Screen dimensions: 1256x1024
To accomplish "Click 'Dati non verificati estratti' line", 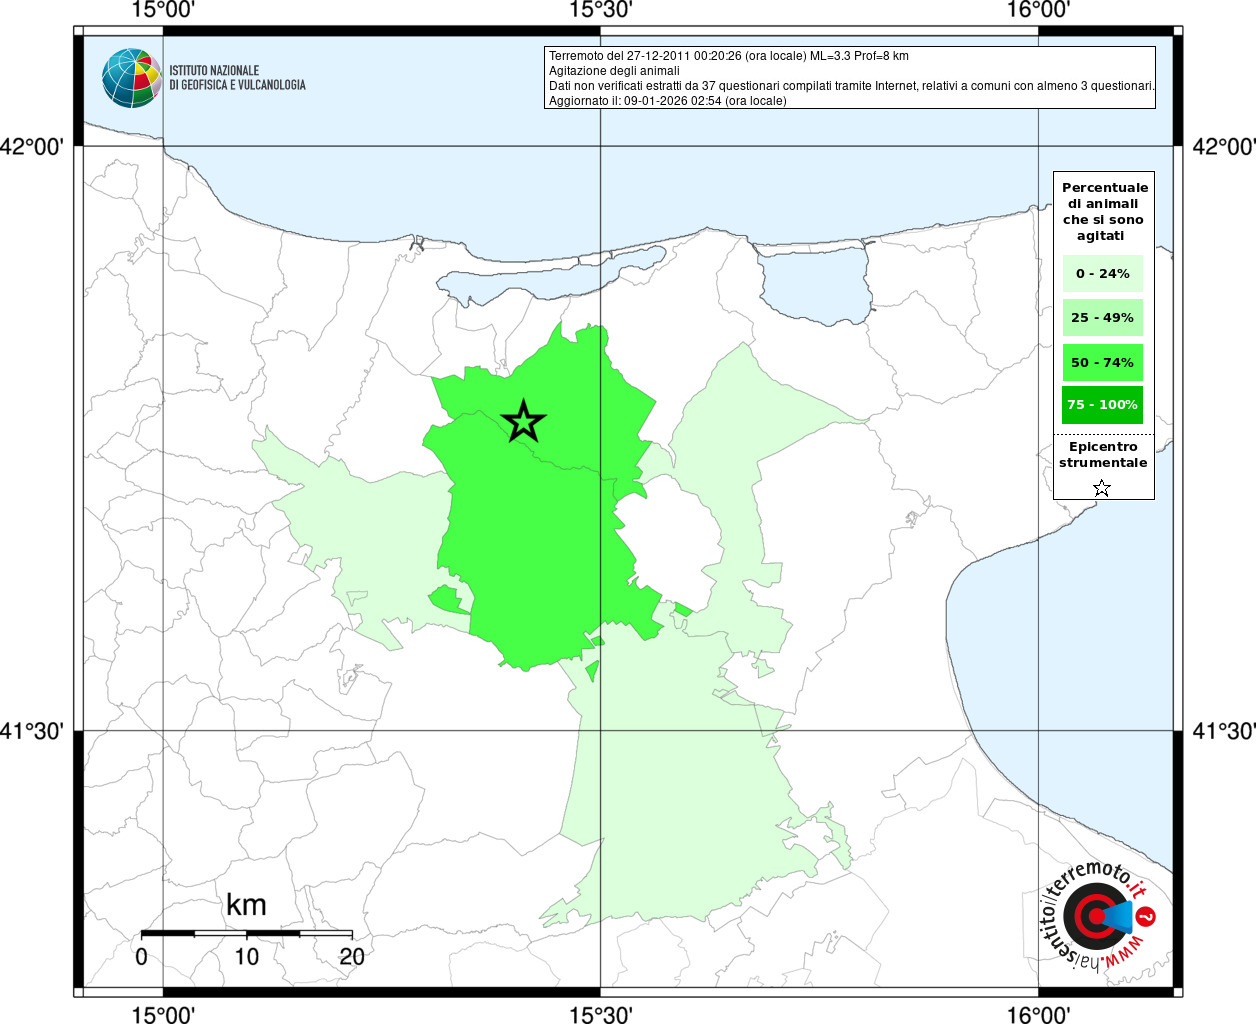I will [852, 86].
